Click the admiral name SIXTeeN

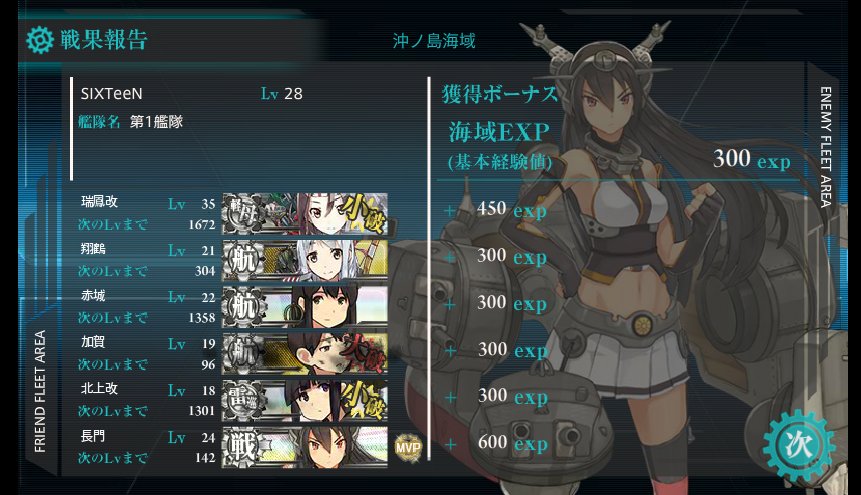(111, 93)
